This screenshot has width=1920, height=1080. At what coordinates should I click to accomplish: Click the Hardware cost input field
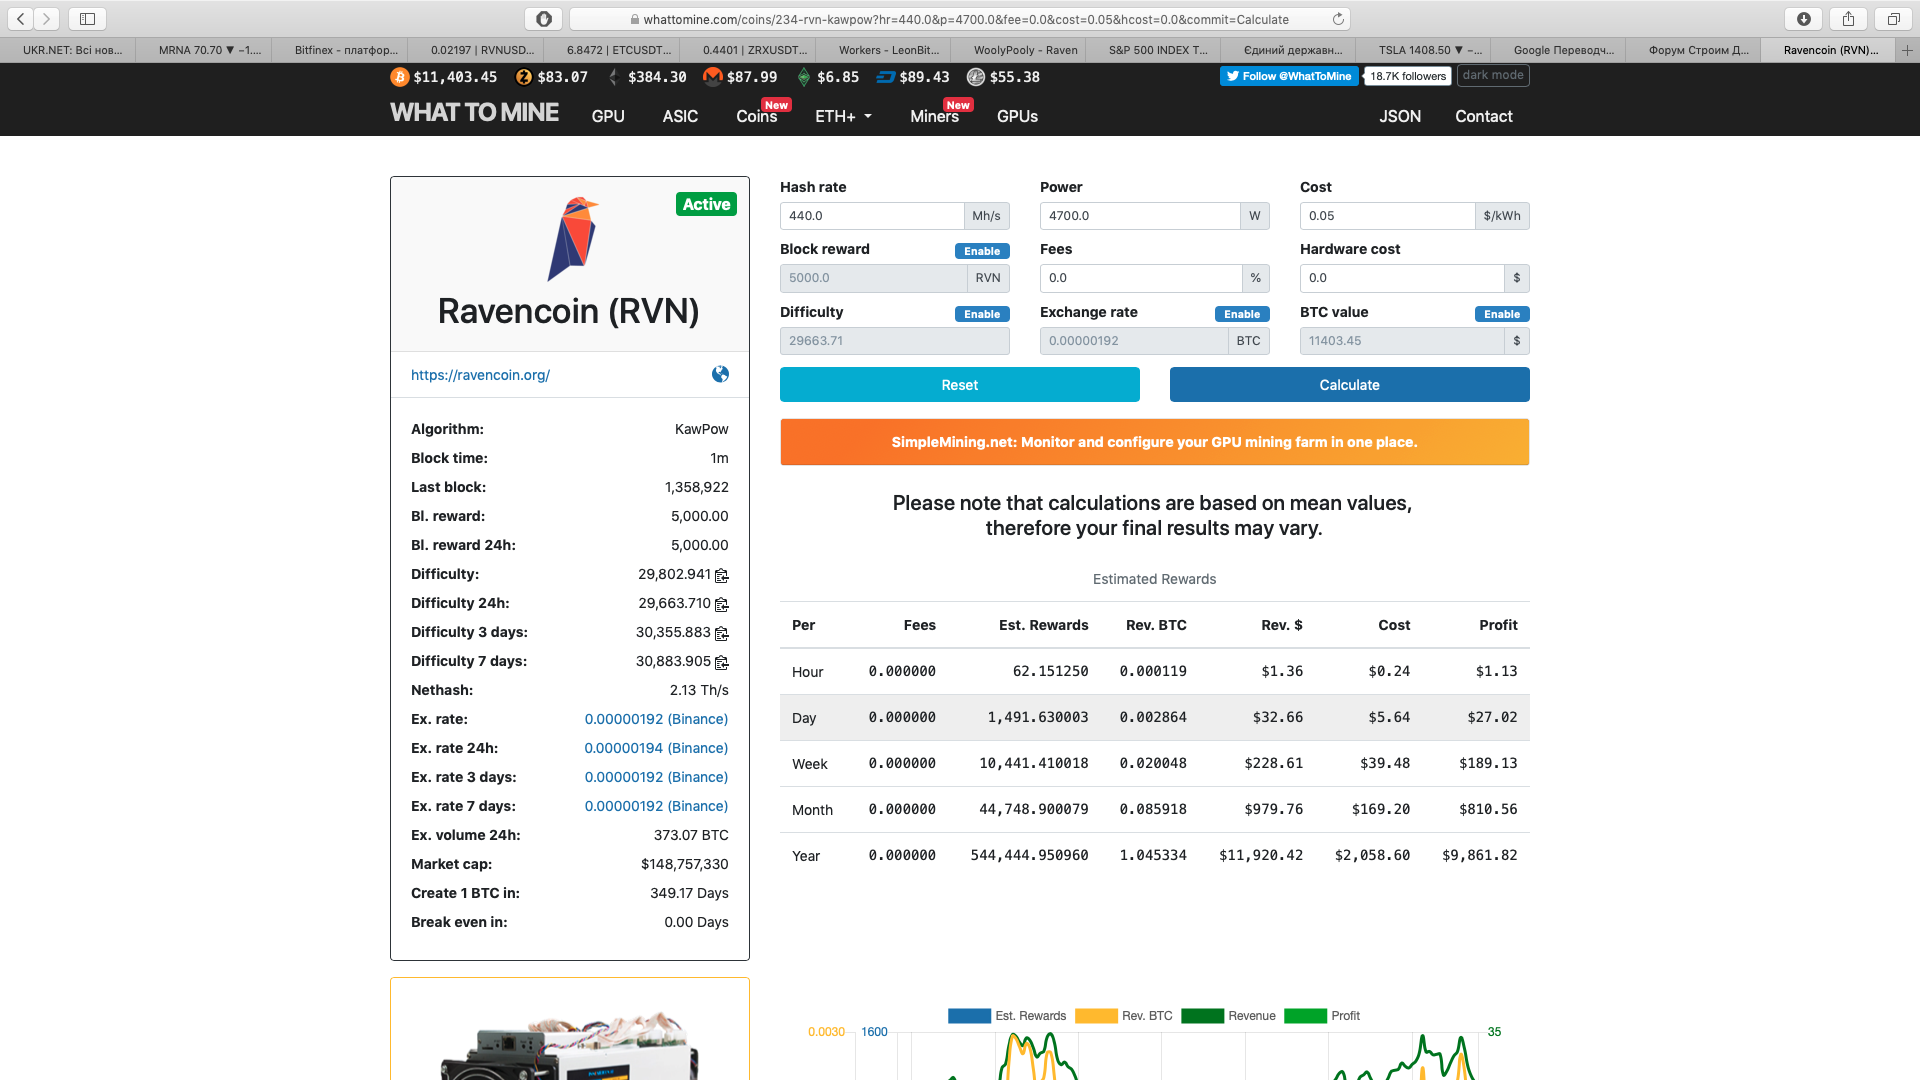pyautogui.click(x=1402, y=278)
